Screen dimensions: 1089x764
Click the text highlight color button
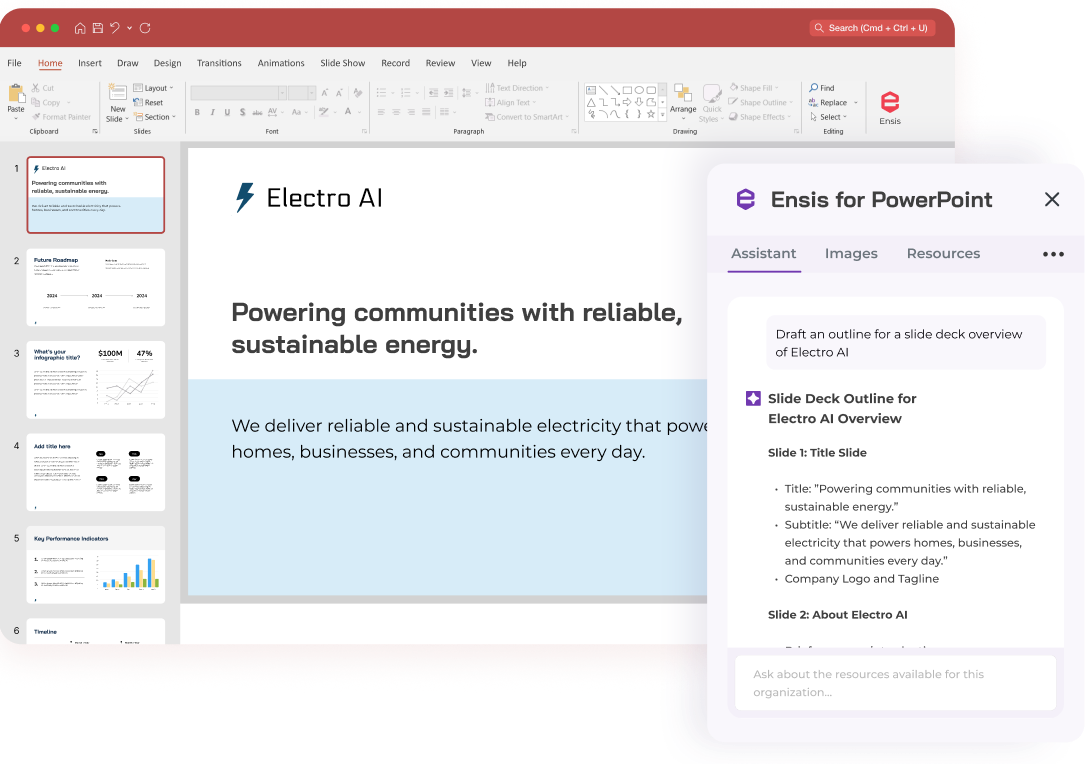click(324, 112)
